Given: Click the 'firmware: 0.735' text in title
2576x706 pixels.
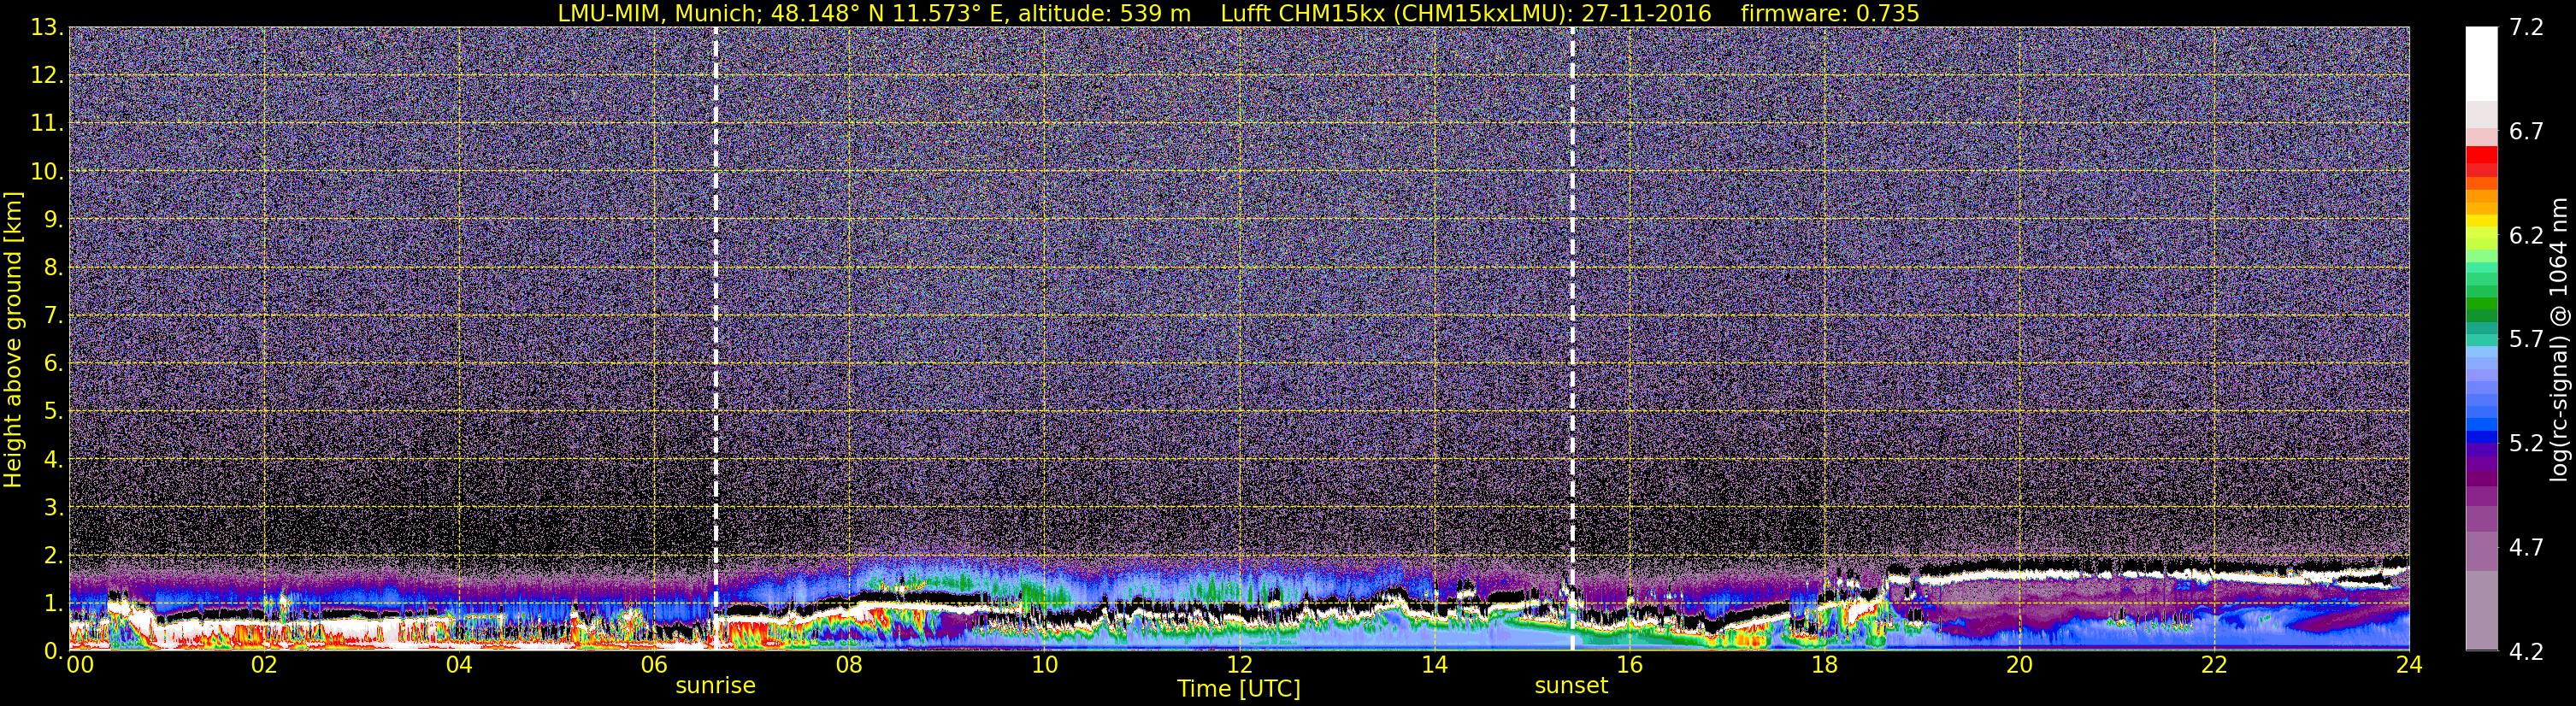Looking at the screenshot, I should pos(1829,13).
